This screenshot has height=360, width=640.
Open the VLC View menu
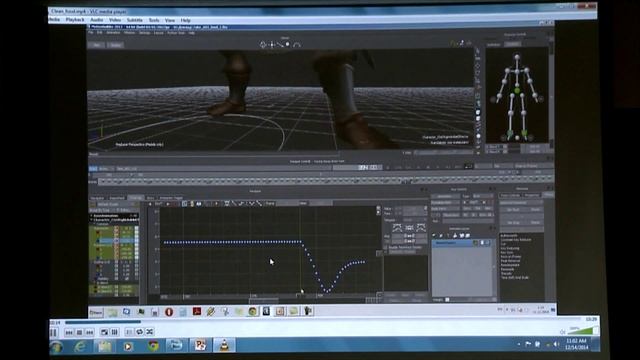pos(170,20)
